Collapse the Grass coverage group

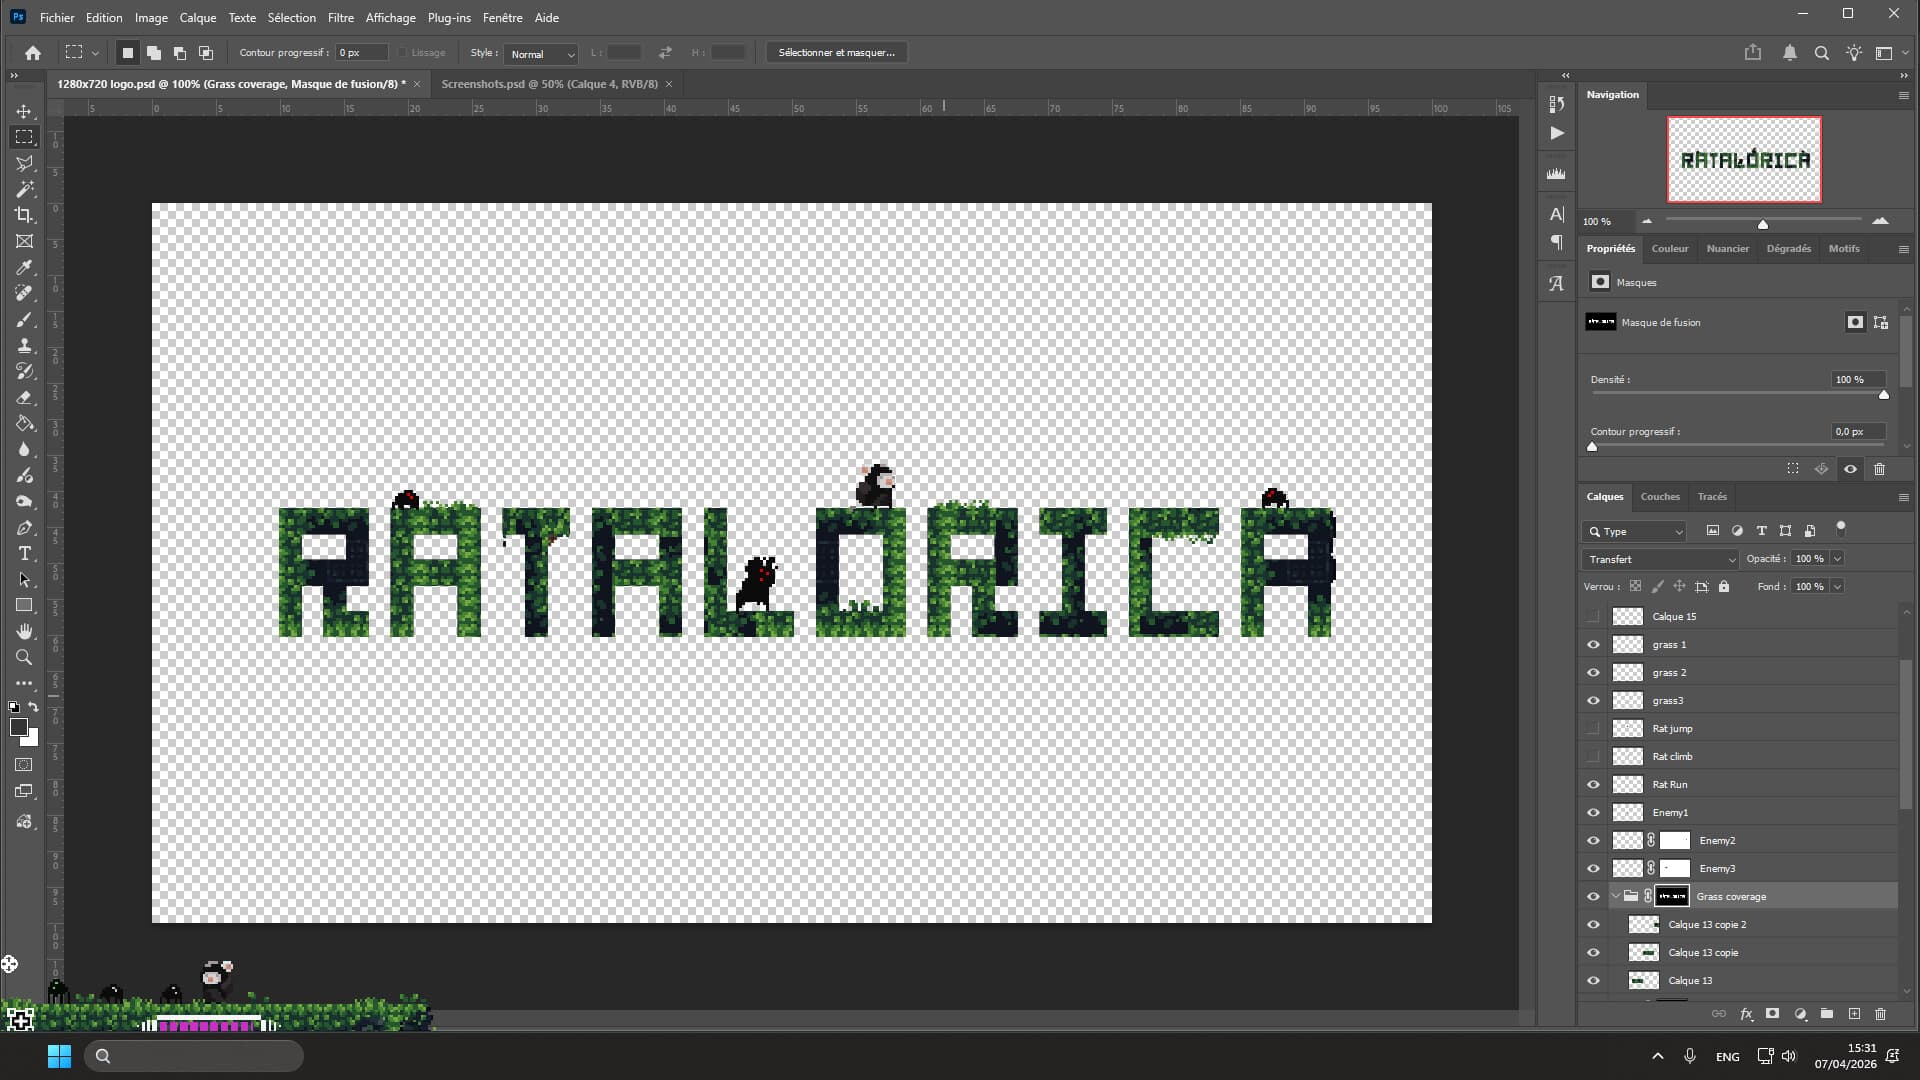click(1615, 897)
